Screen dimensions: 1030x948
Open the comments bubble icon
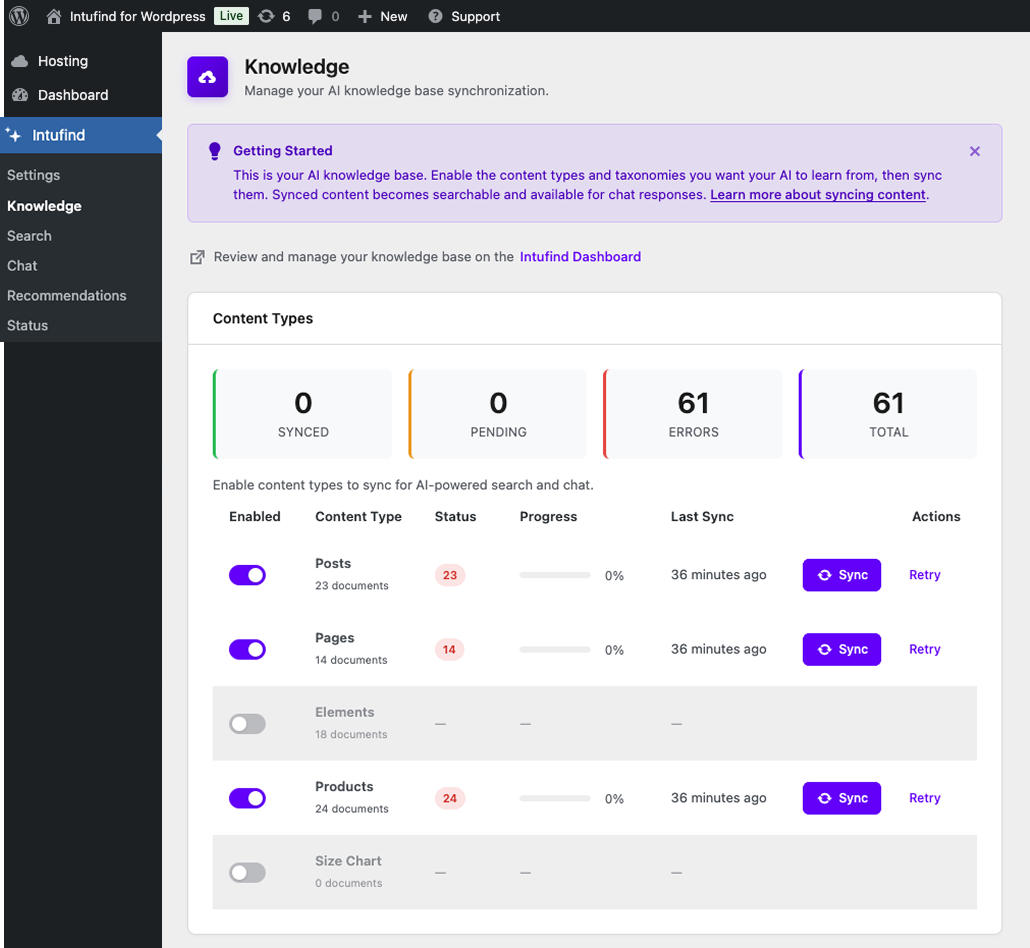(x=316, y=16)
